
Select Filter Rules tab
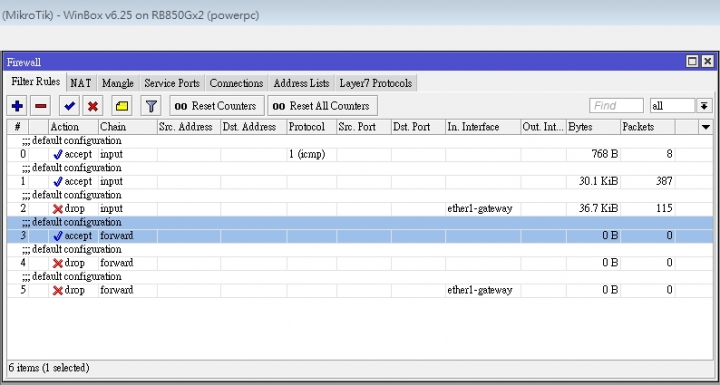[36, 82]
